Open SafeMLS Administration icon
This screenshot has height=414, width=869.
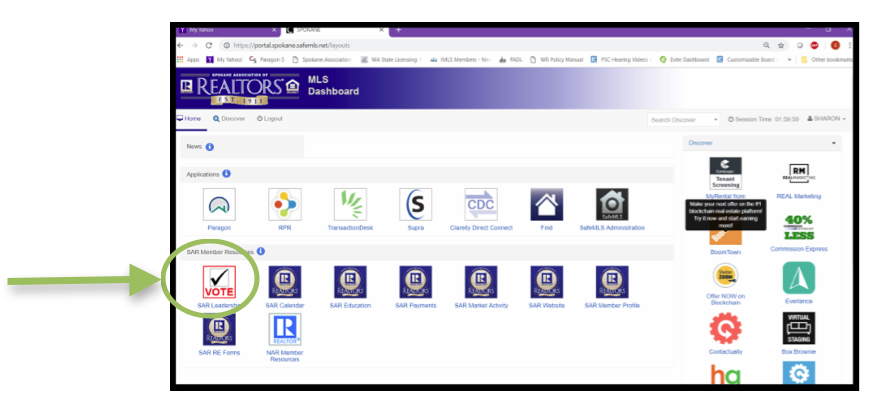[x=612, y=205]
